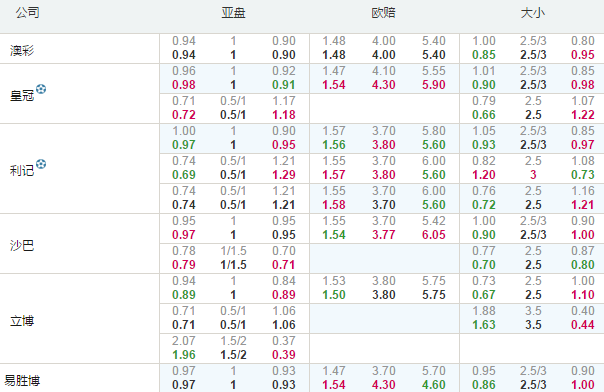
Task: Open the 皇冠 company link
Action: click(x=22, y=95)
